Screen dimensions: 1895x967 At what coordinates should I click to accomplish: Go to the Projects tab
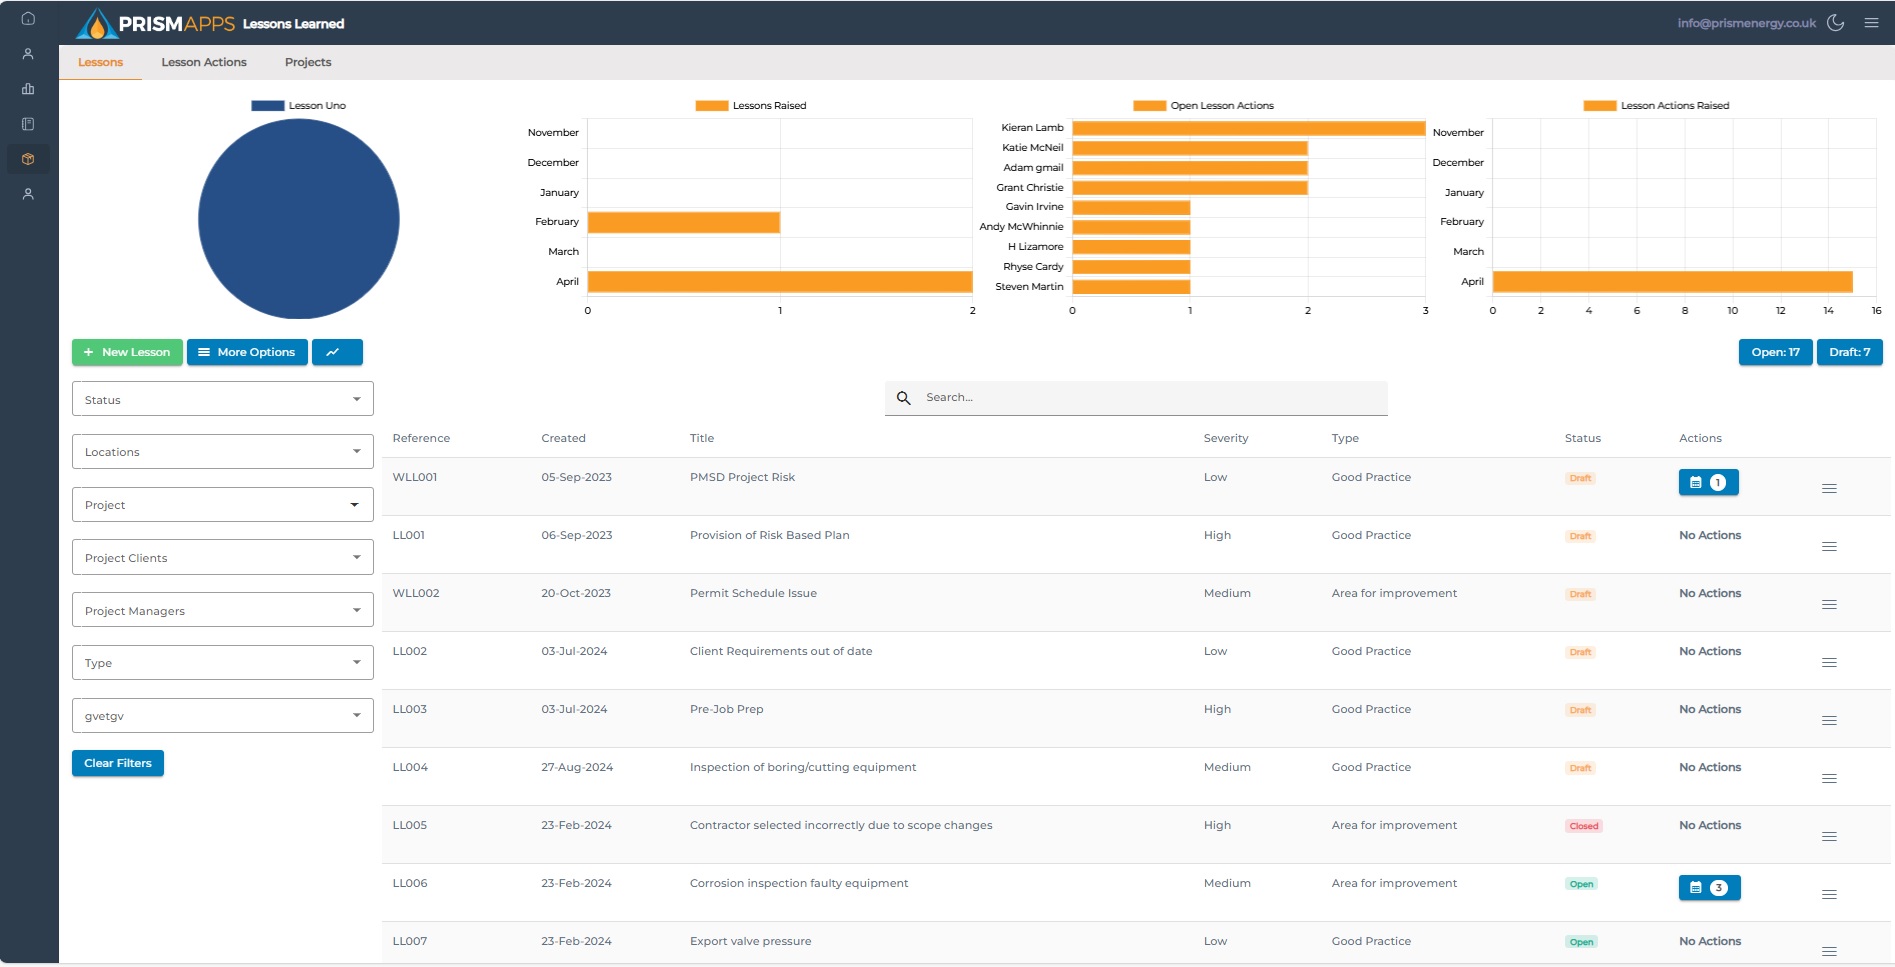[x=307, y=62]
